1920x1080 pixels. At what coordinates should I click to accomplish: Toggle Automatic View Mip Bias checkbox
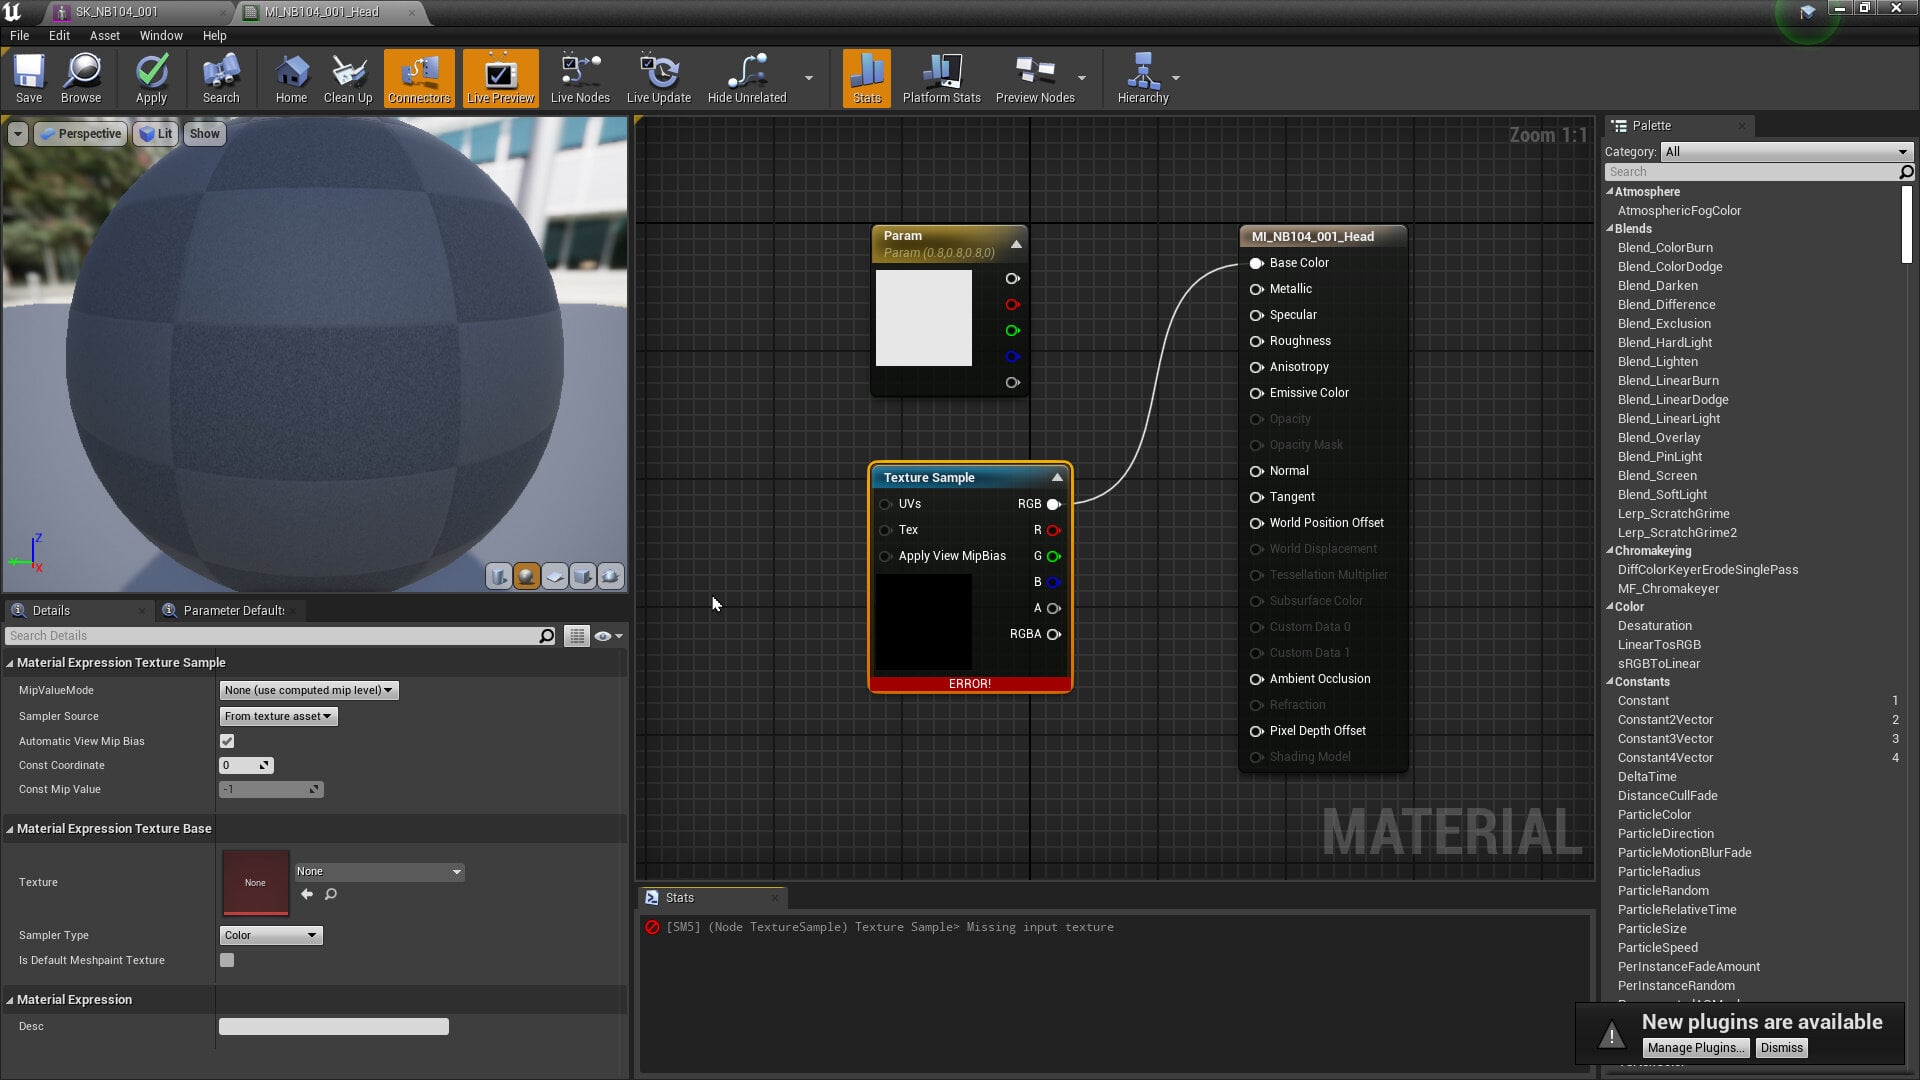coord(227,741)
